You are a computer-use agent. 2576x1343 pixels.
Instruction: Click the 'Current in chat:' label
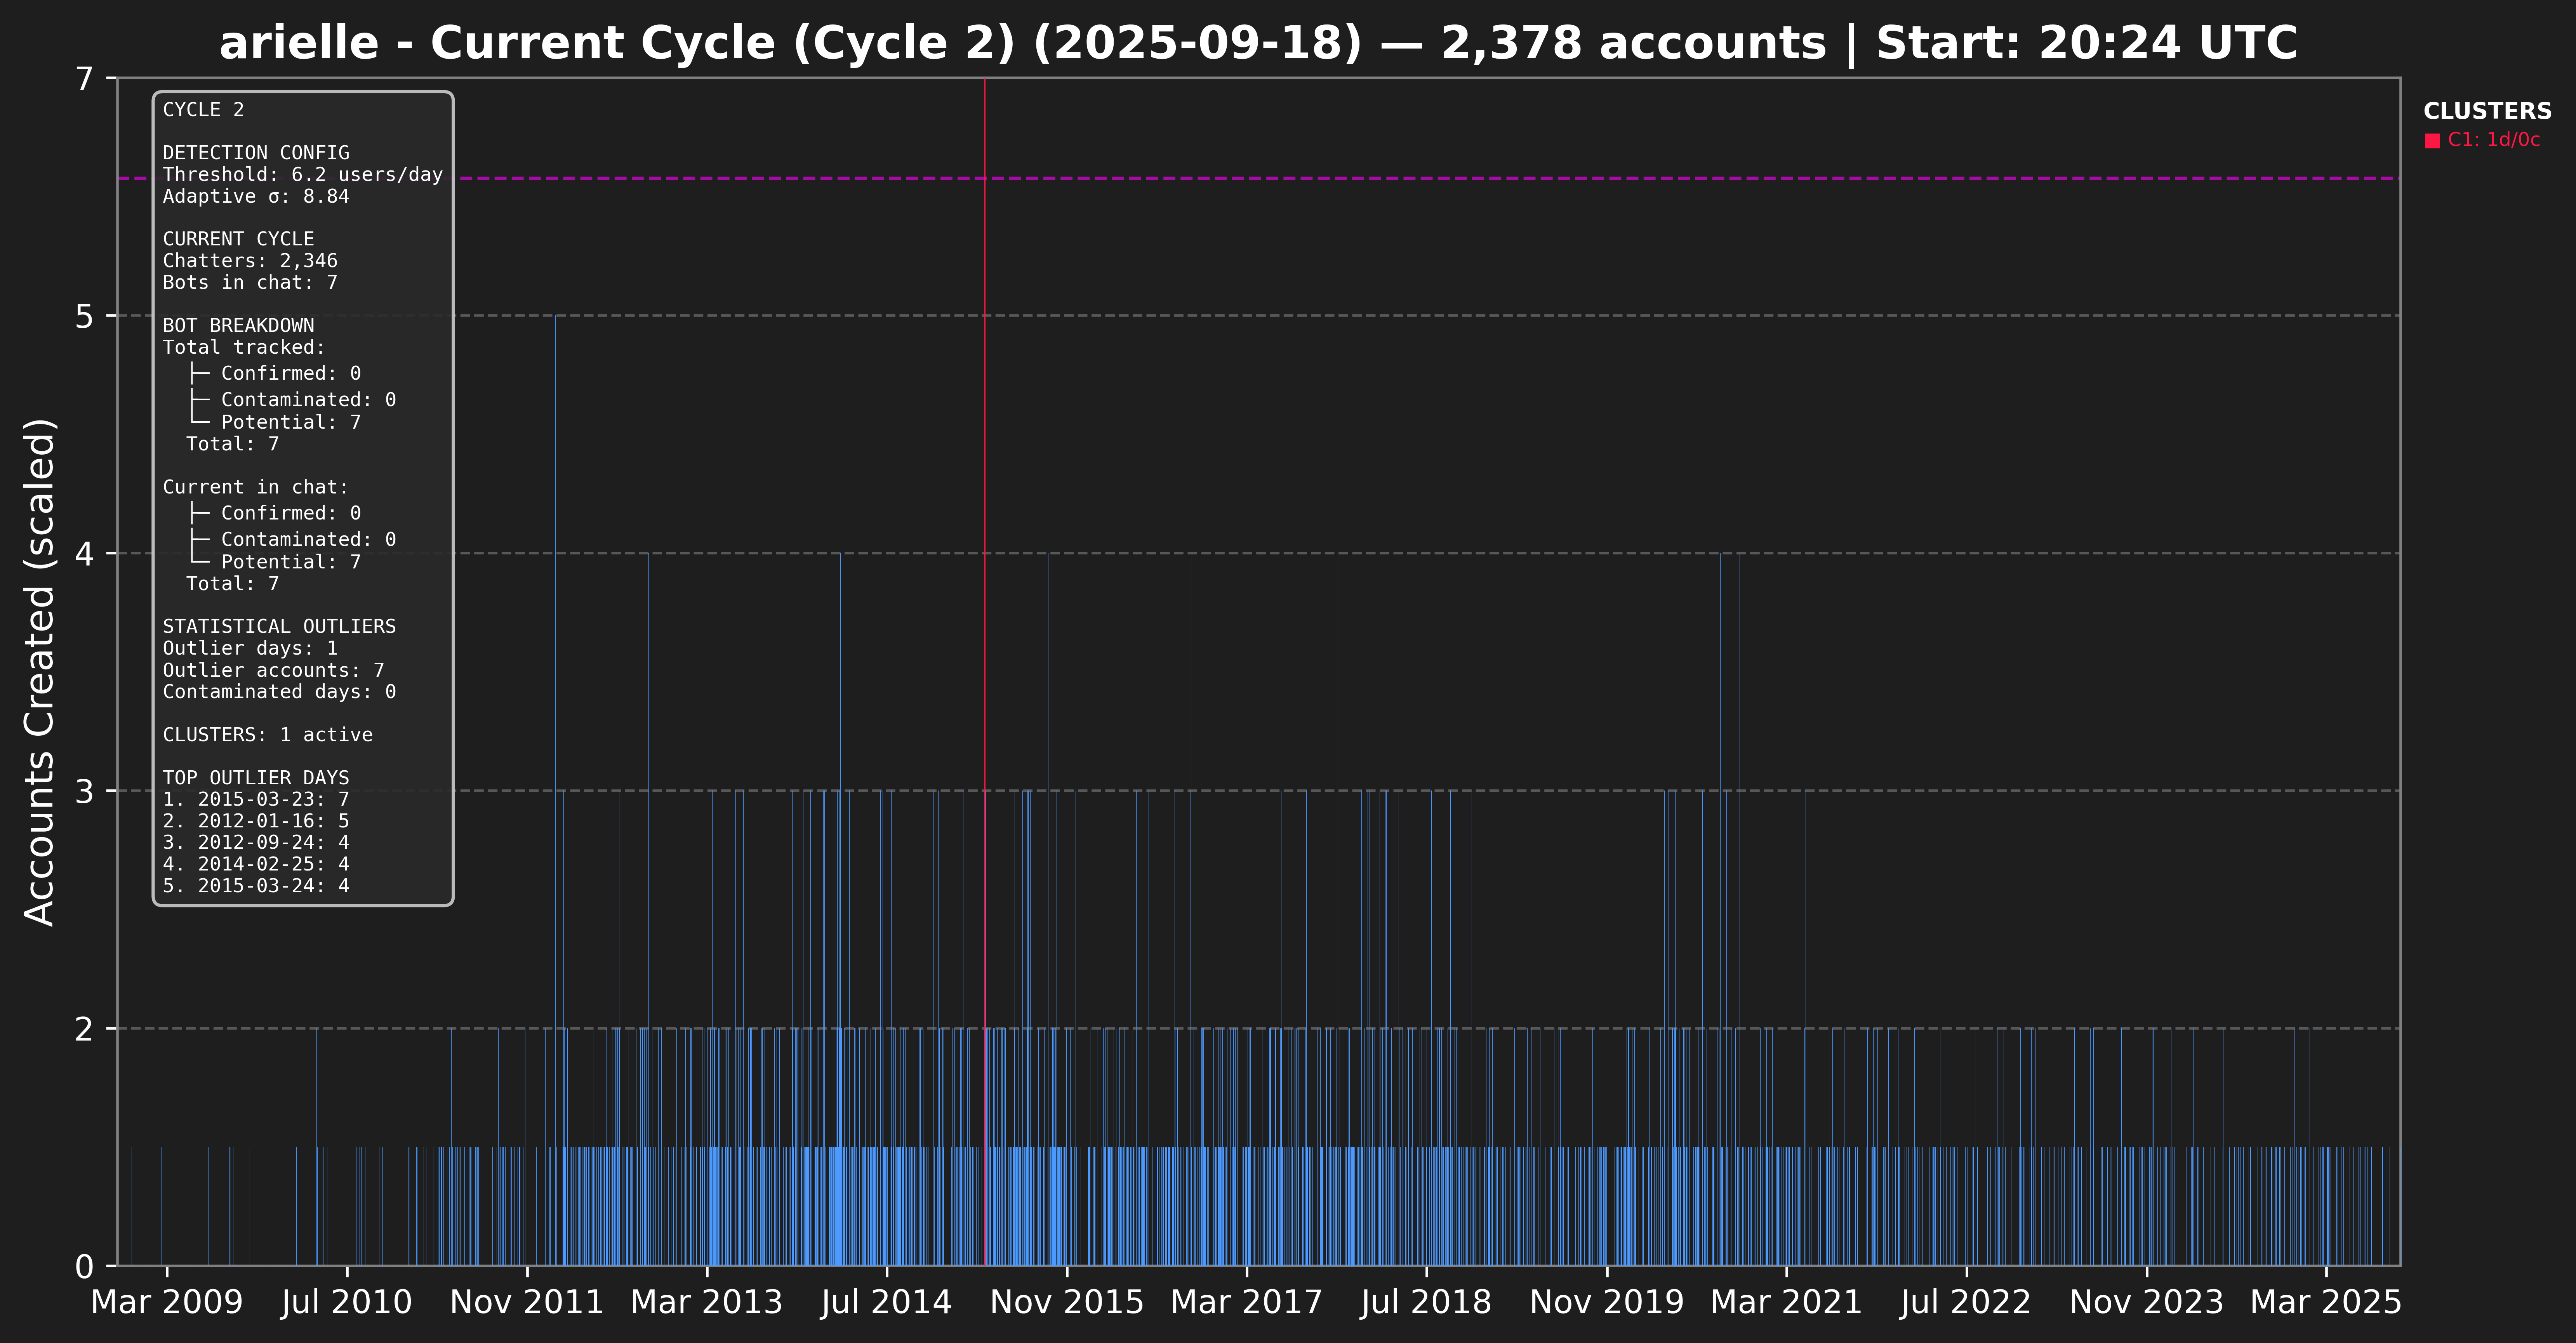click(256, 487)
